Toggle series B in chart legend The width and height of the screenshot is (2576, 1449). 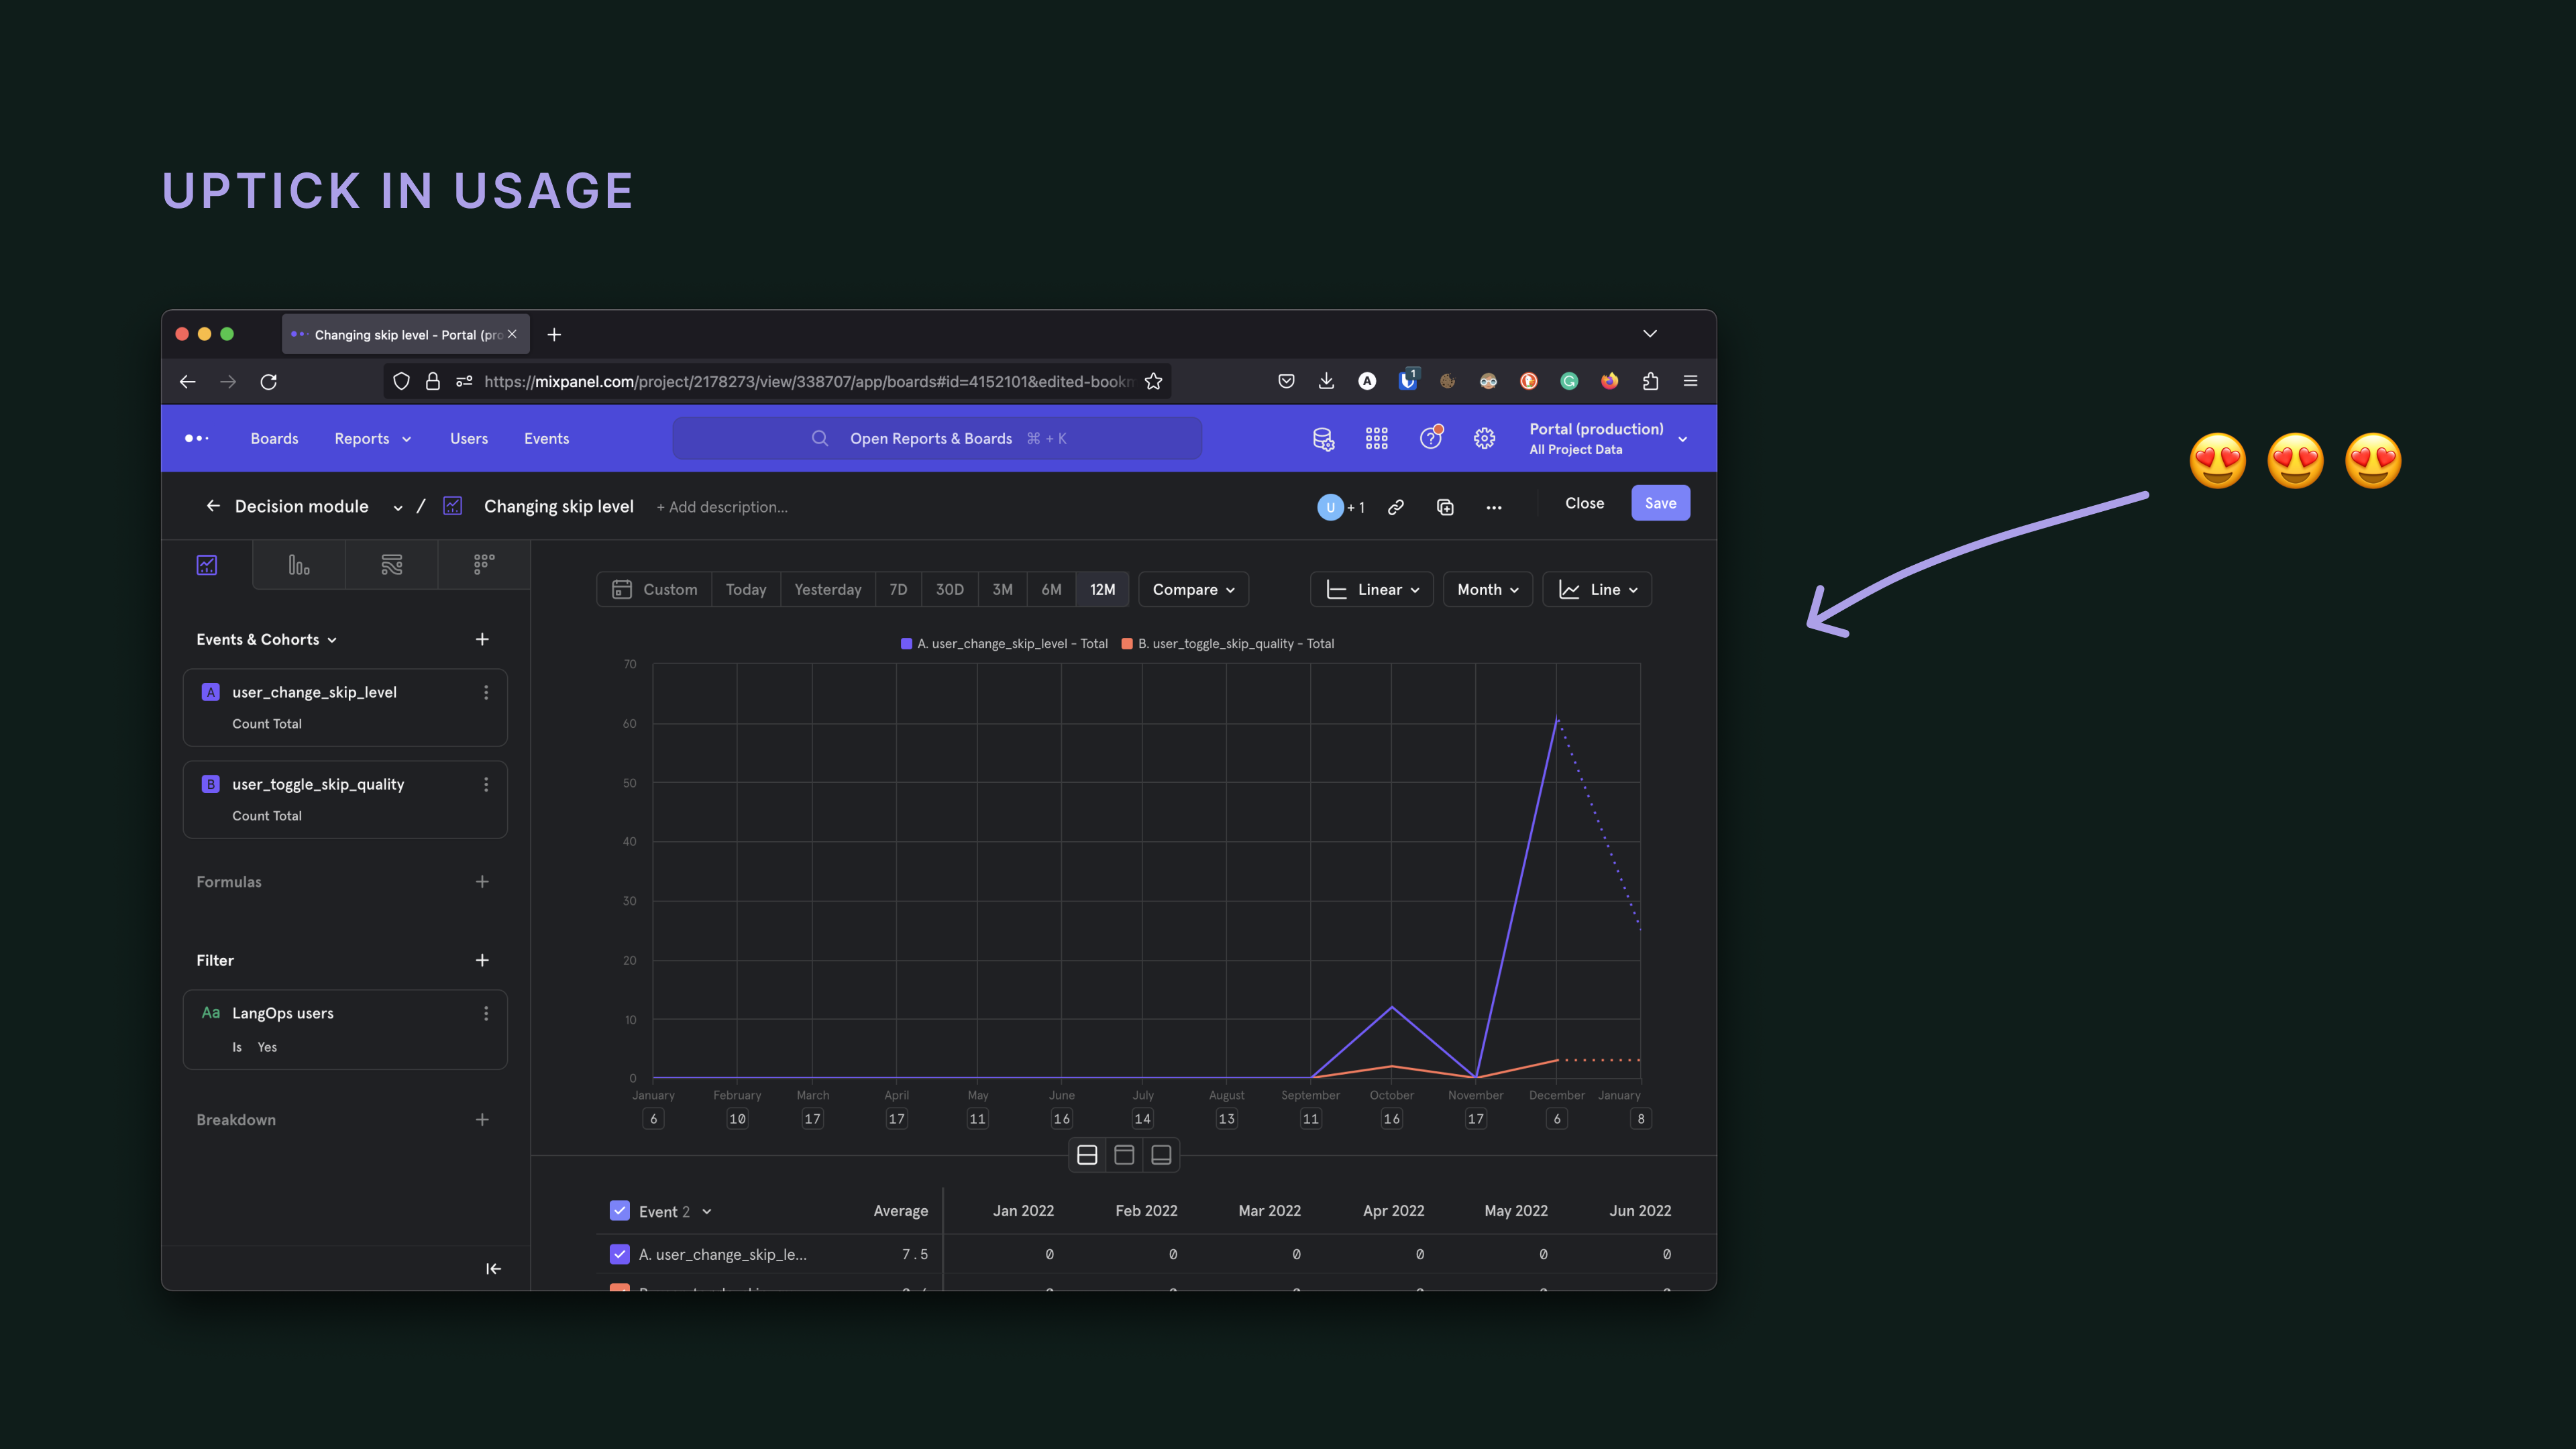(1228, 644)
